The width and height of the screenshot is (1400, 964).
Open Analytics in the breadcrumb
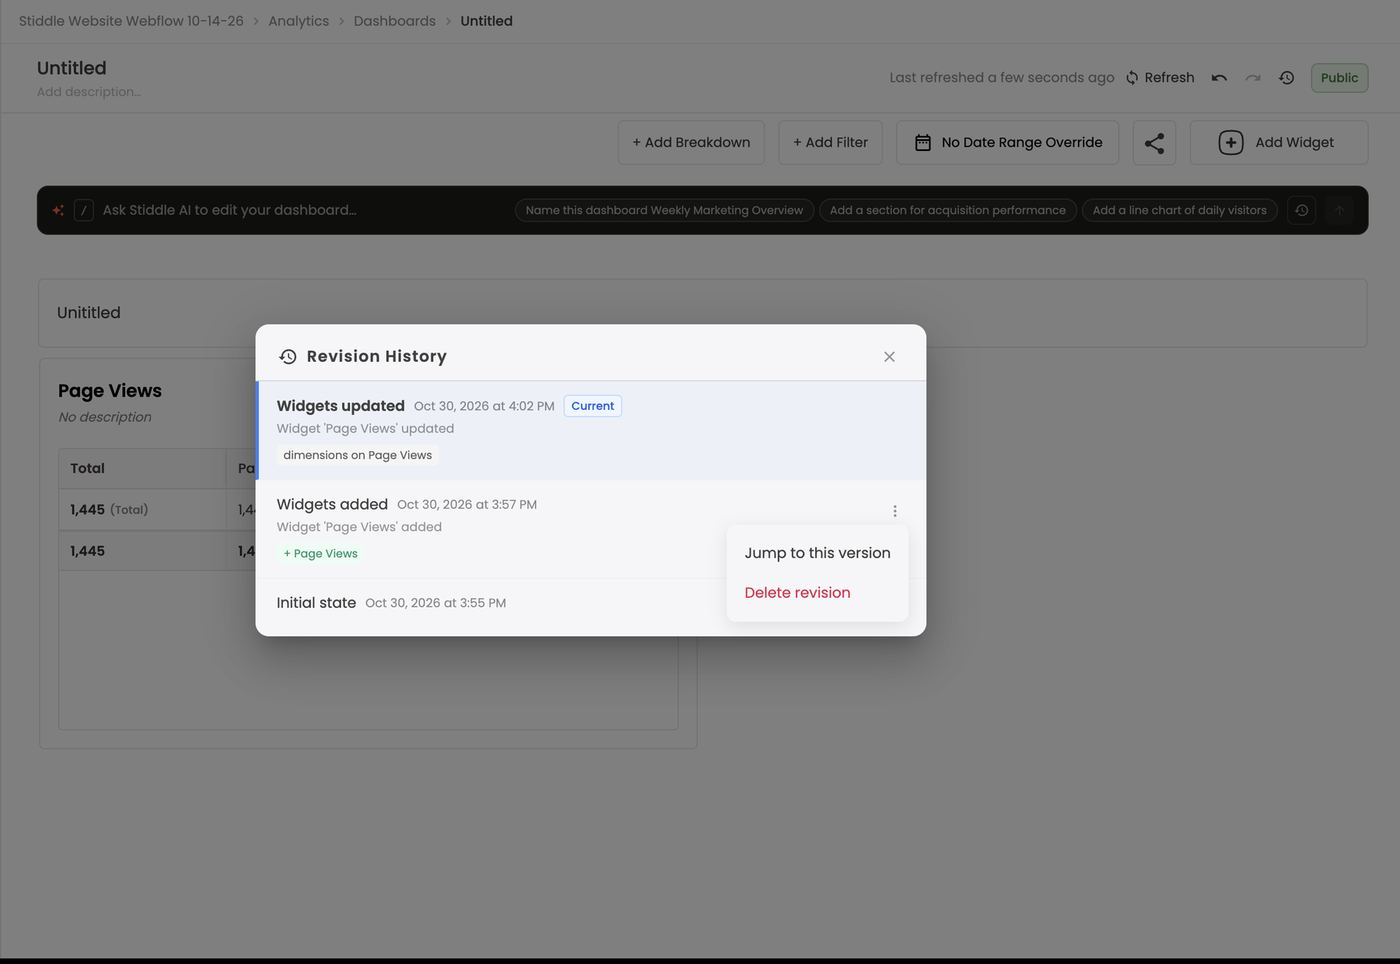tap(298, 21)
